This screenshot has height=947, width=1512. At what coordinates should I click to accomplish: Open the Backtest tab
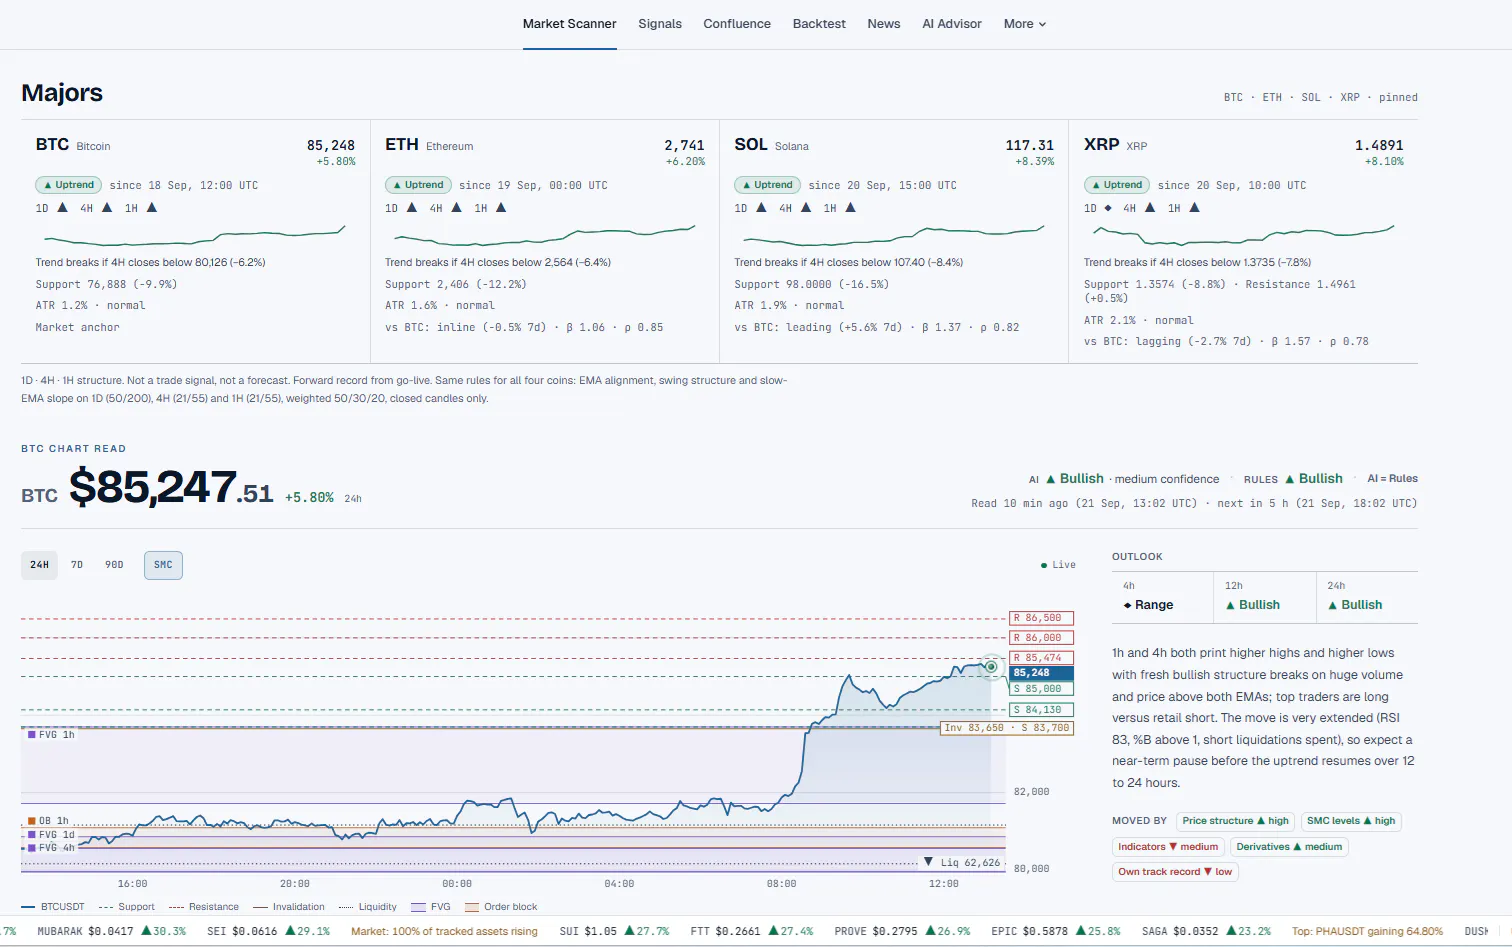tap(819, 24)
